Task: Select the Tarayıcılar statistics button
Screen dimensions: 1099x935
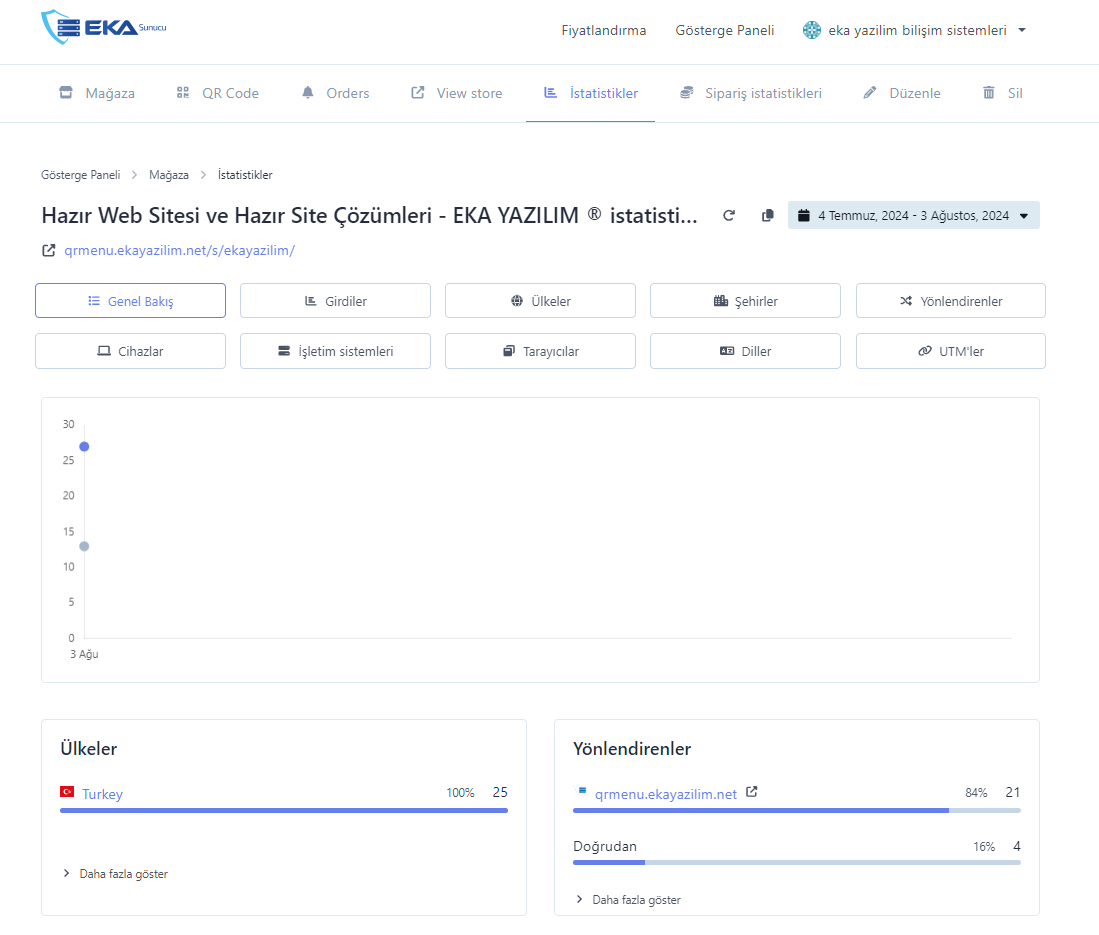Action: coord(540,351)
